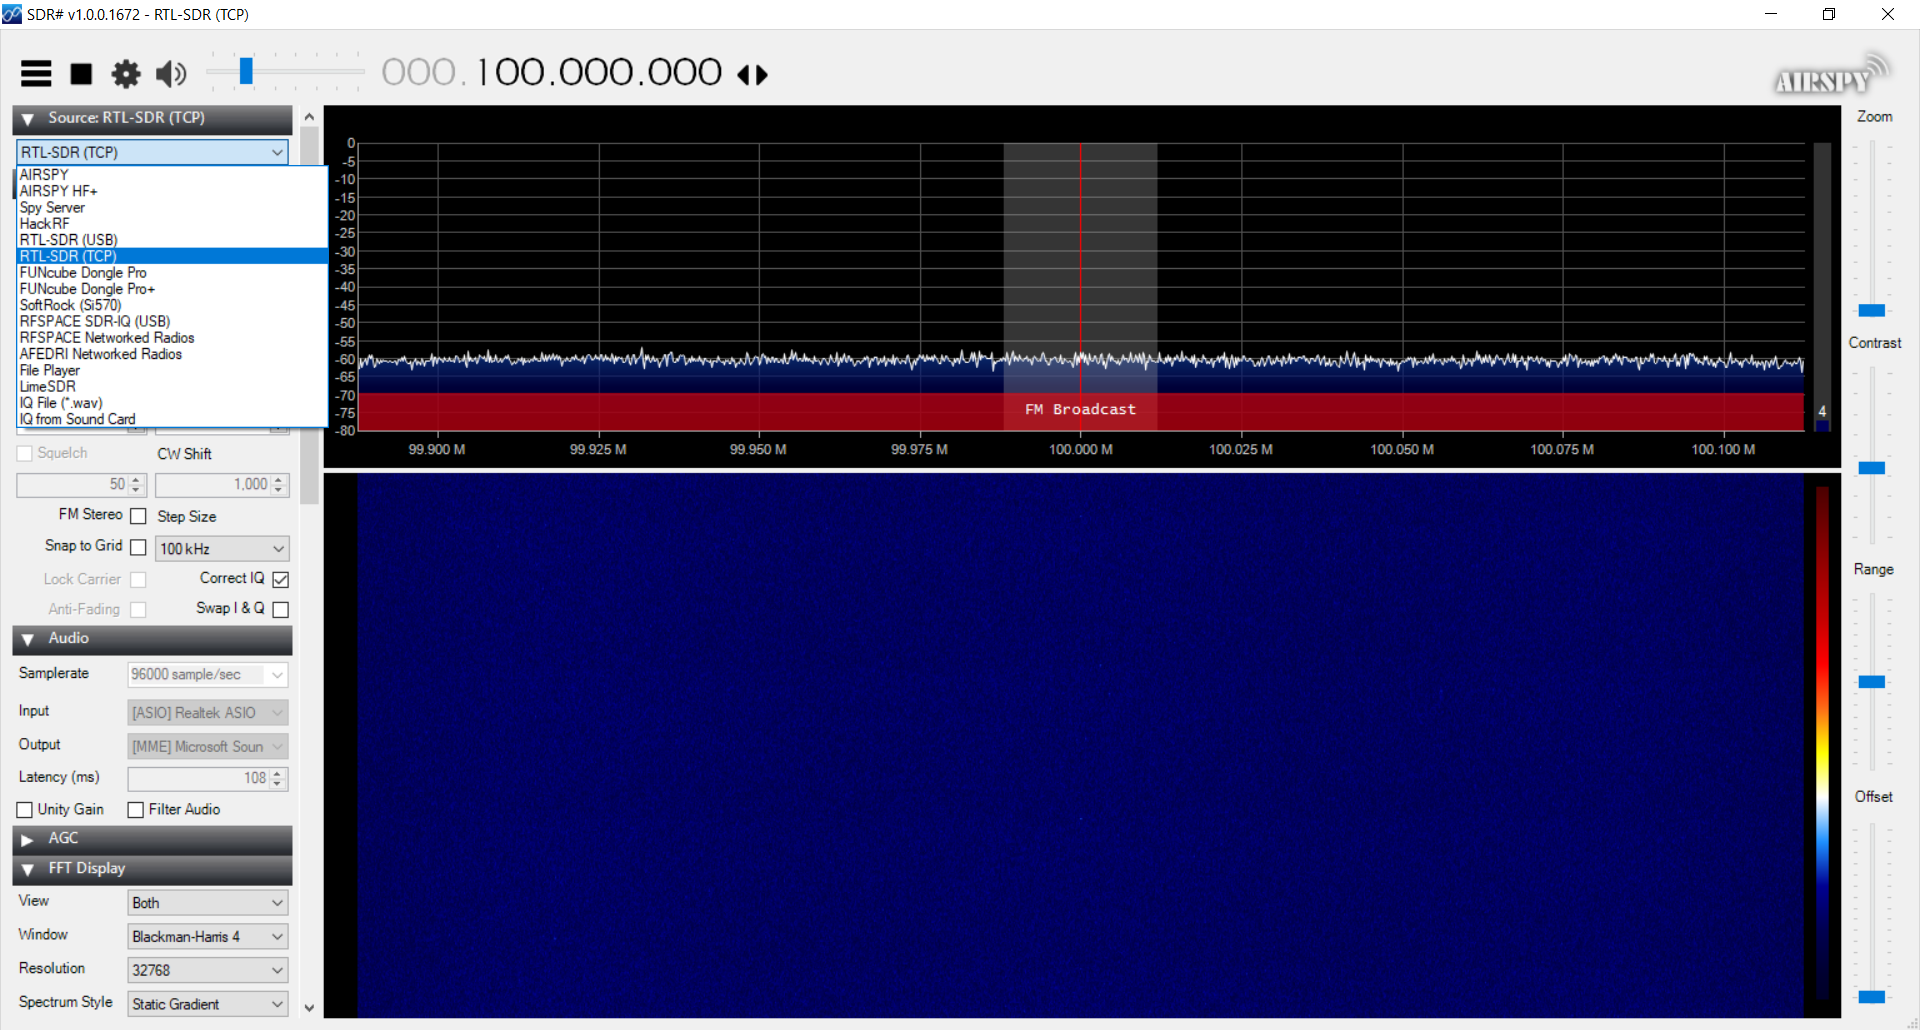Step frequency up with the right arrow icon
The image size is (1920, 1030).
[760, 74]
